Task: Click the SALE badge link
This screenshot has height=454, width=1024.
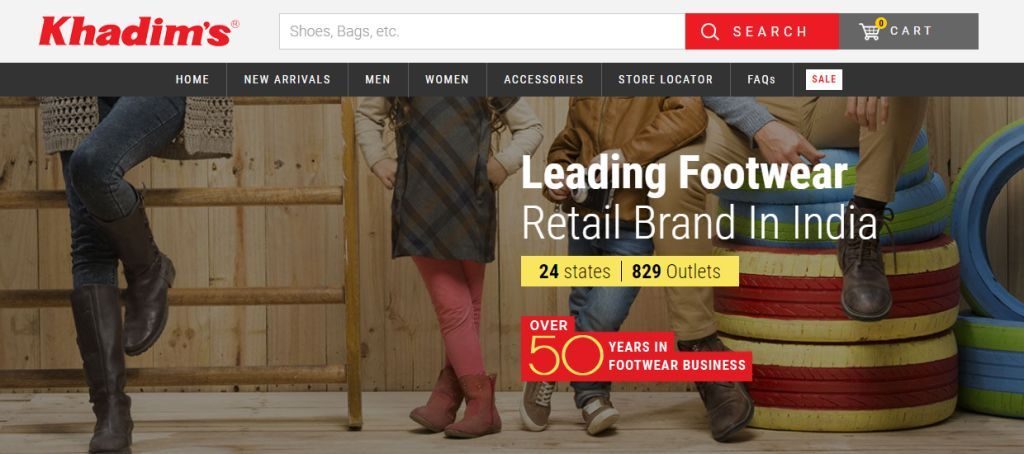Action: pos(824,79)
